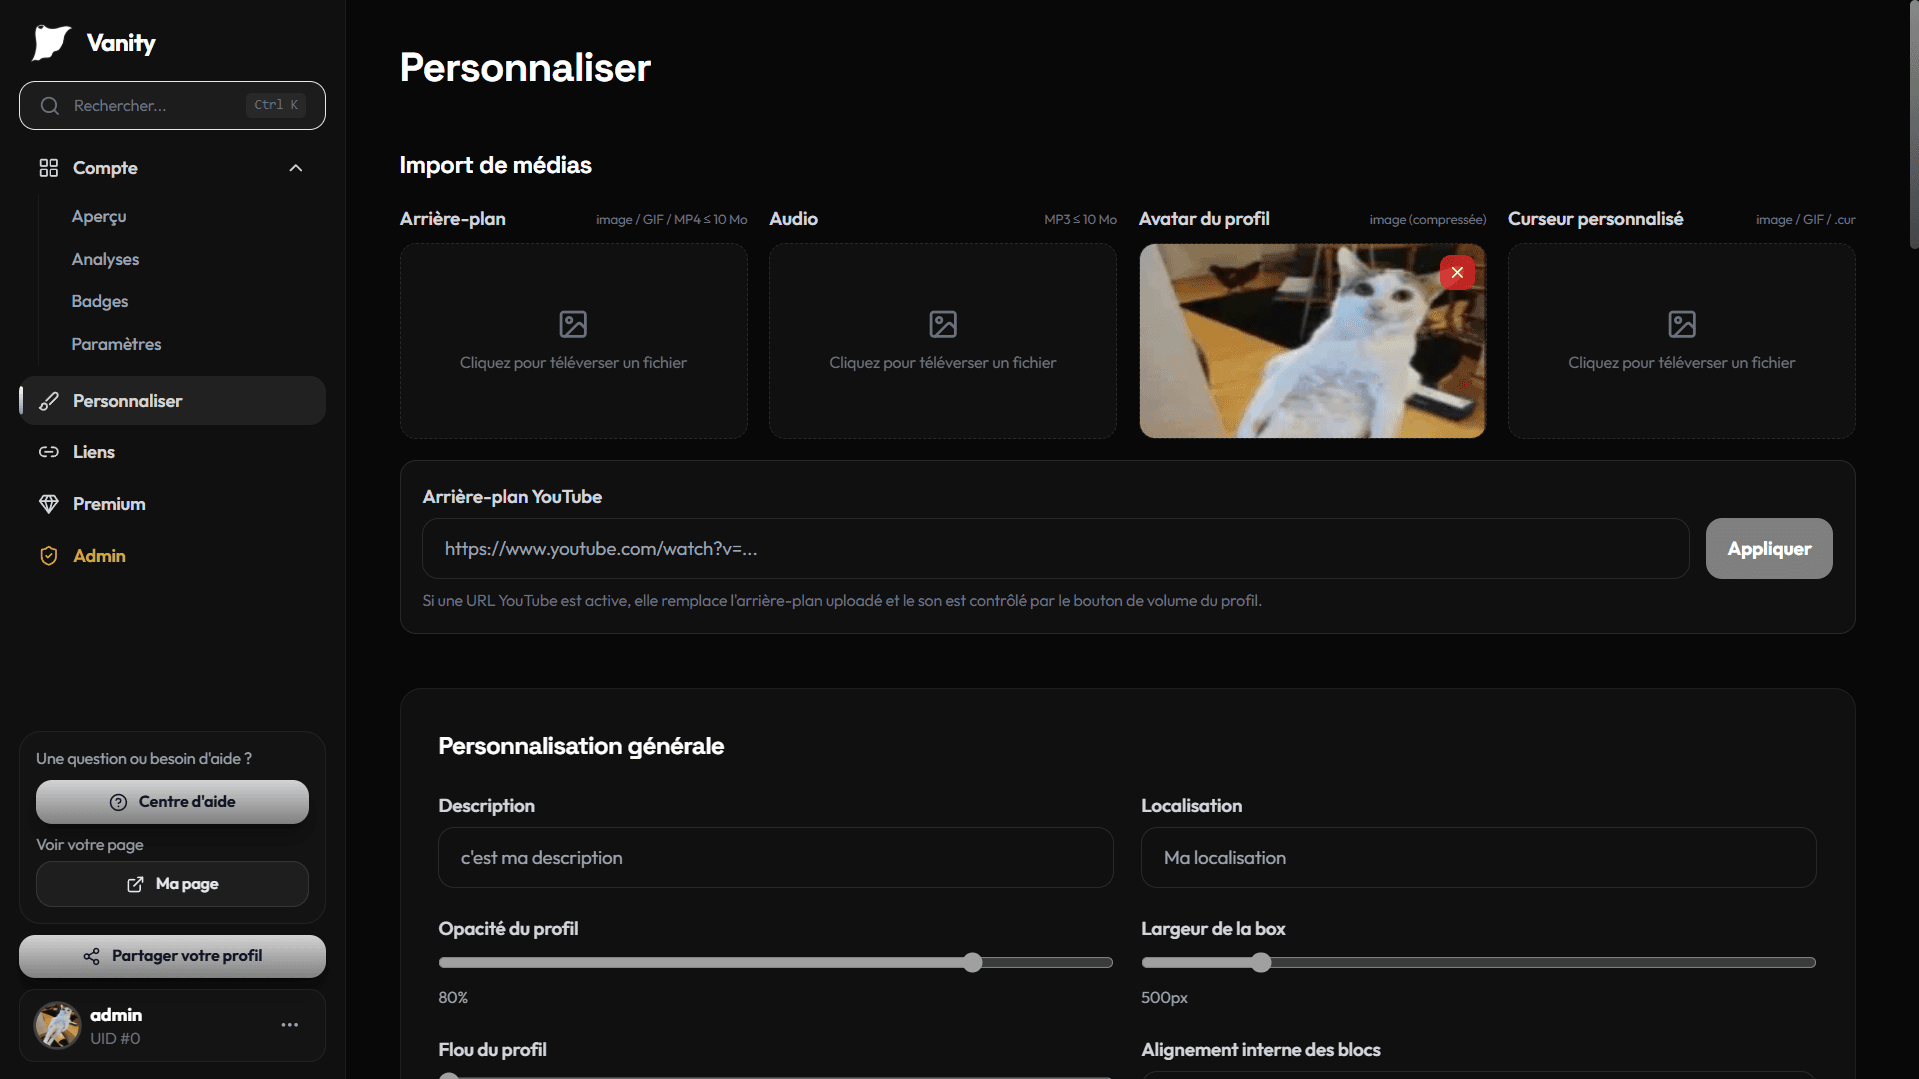Click the Ctrl K shortcut badge
The image size is (1919, 1079).
[276, 105]
